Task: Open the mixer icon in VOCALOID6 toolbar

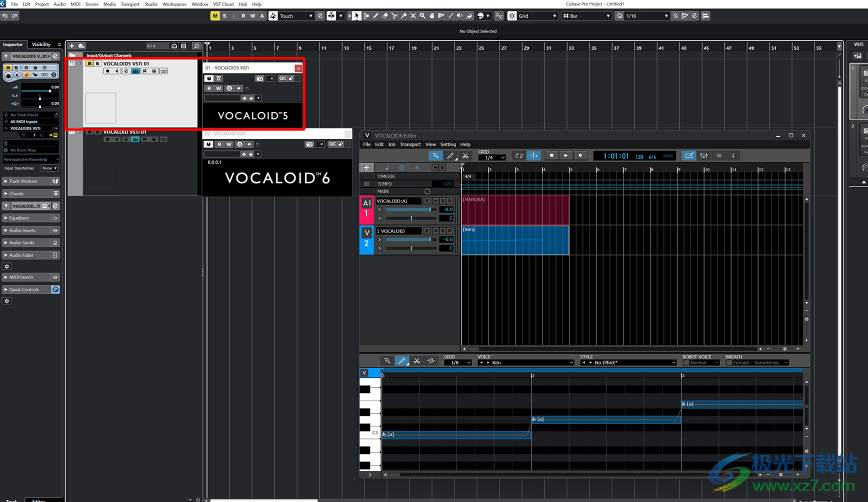Action: [704, 155]
